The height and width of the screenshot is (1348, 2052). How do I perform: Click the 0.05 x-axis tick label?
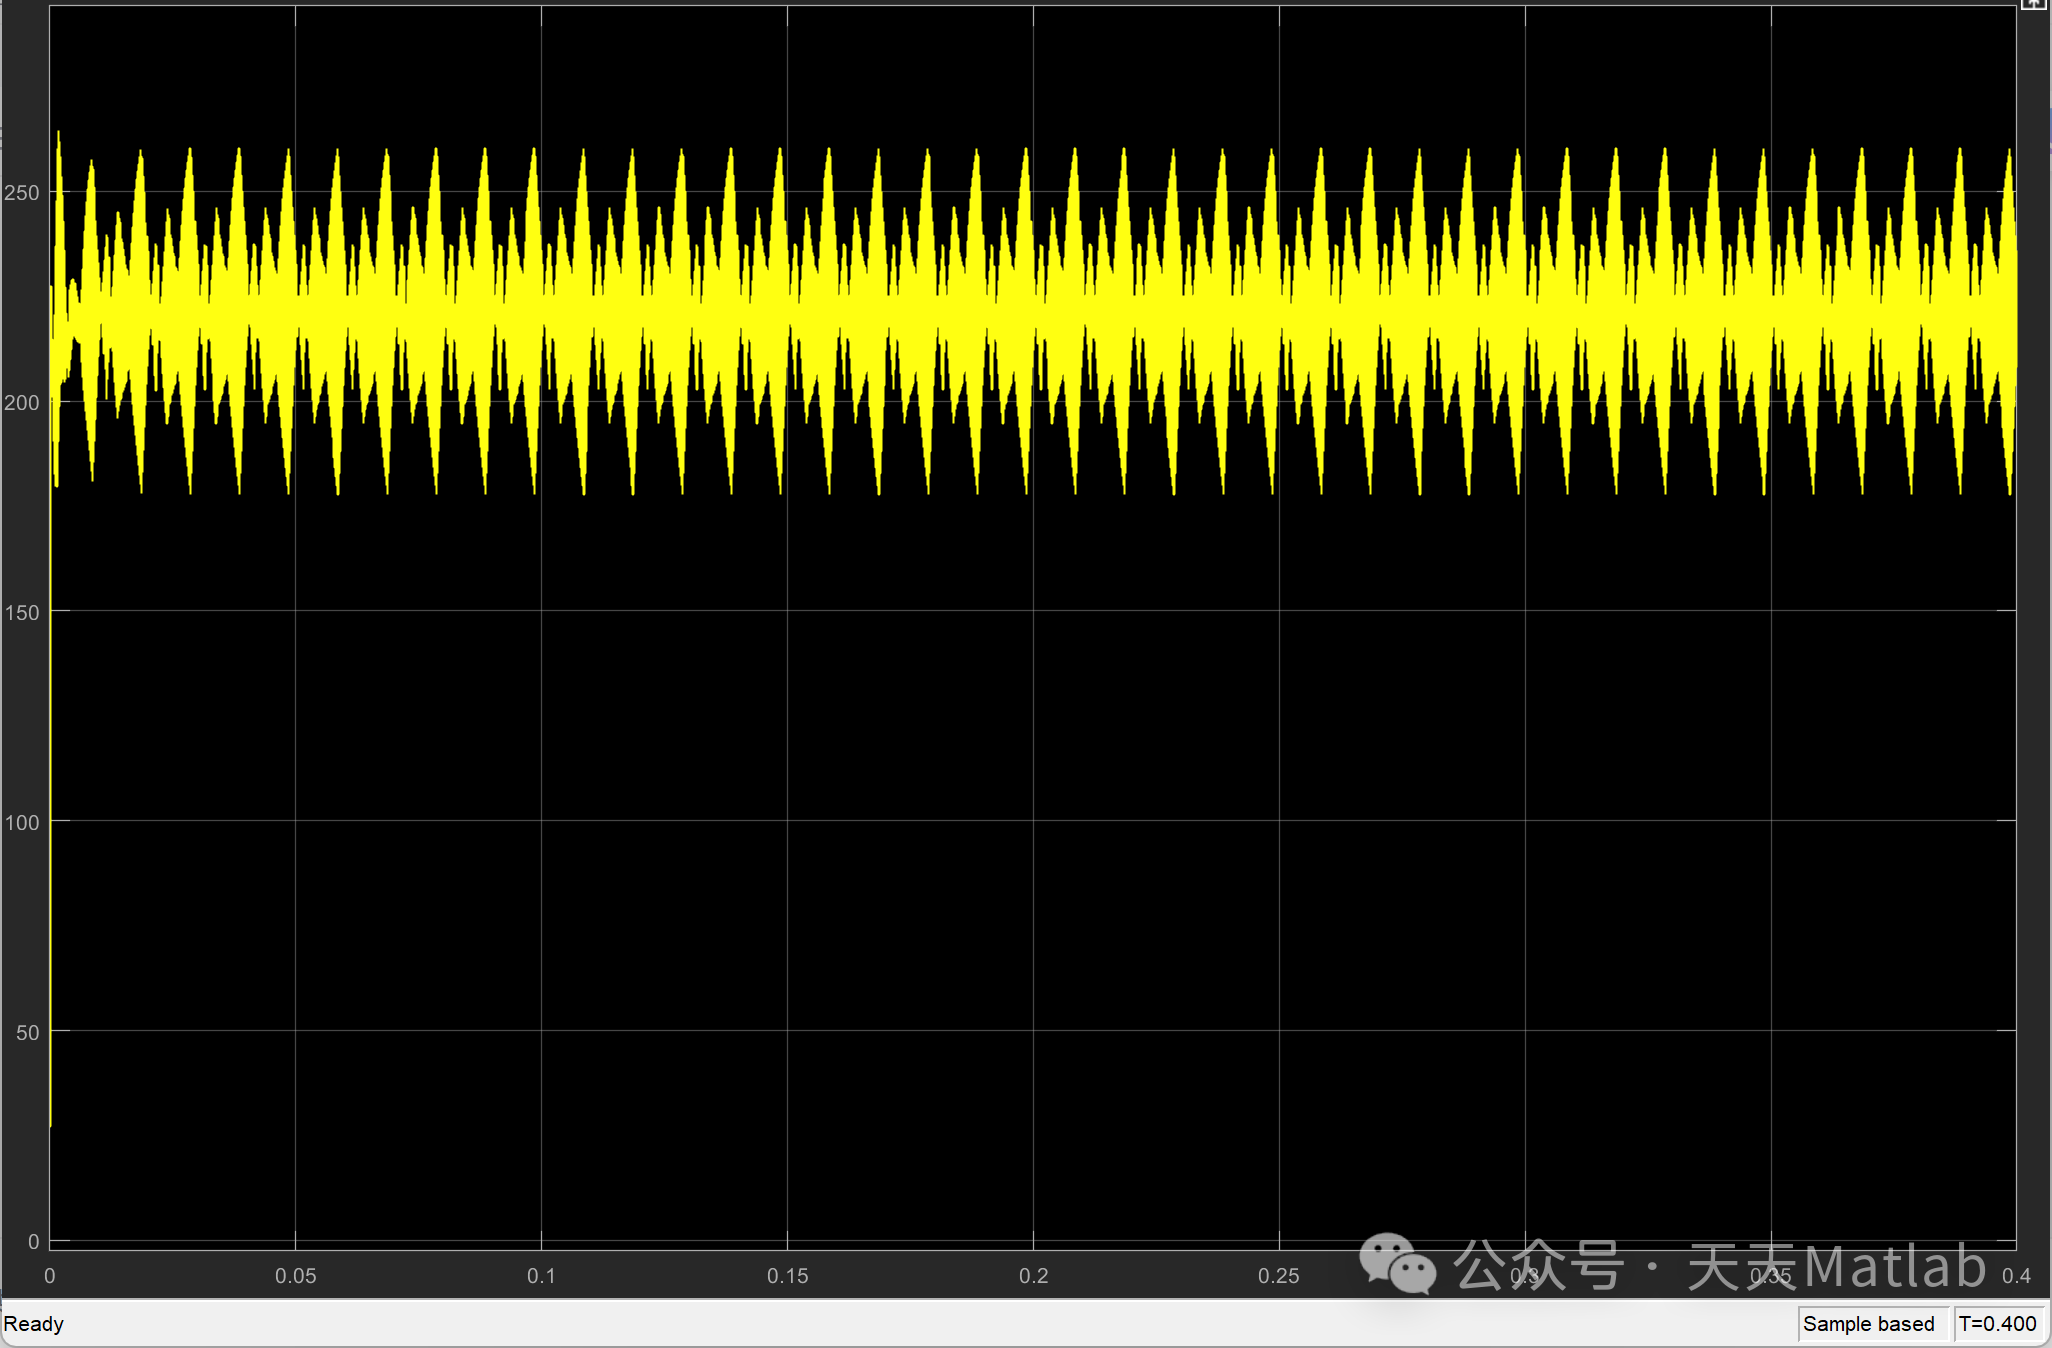tap(295, 1276)
